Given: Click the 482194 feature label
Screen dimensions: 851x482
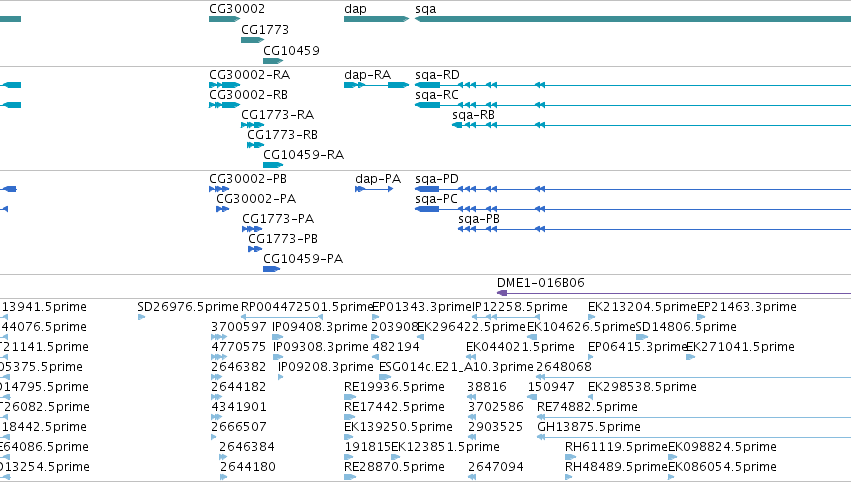Looking at the screenshot, I should pos(396,347).
